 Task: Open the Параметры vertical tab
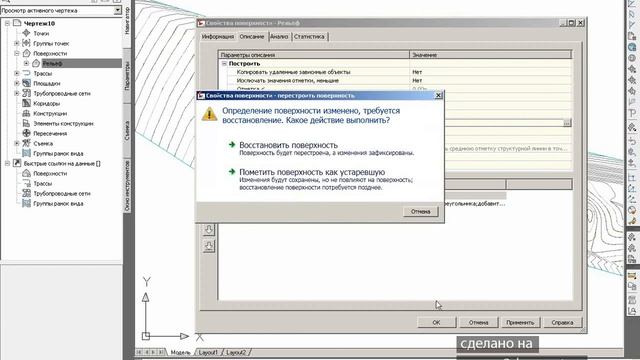point(127,76)
